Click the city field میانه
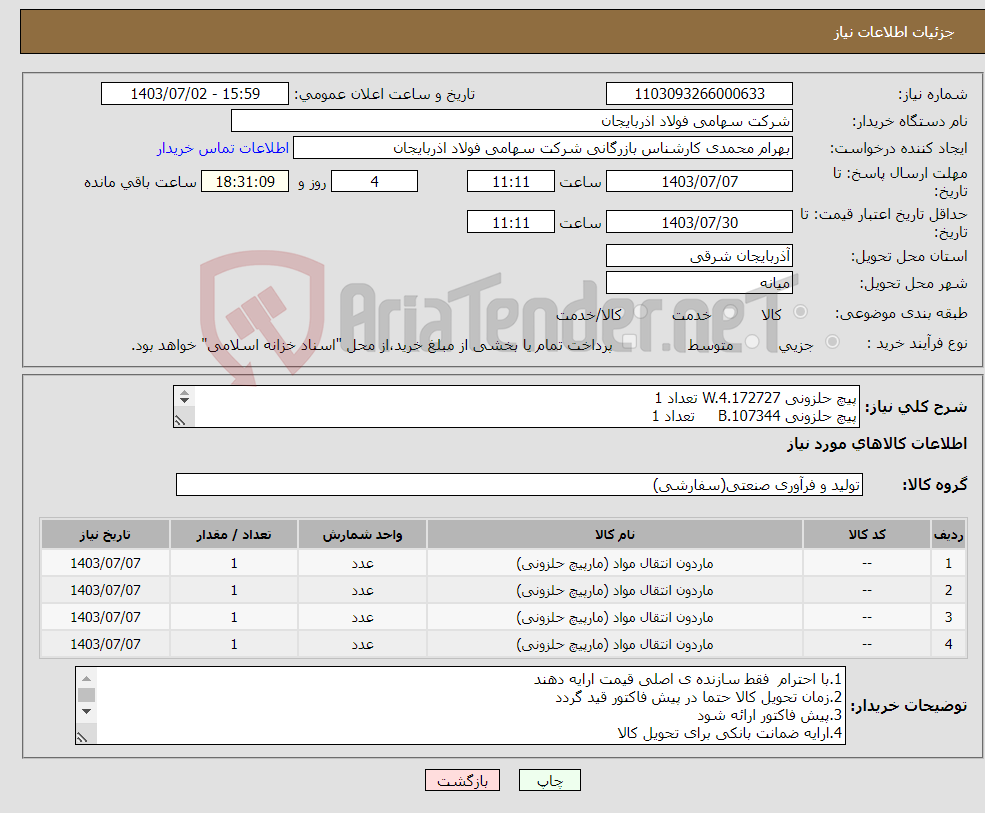 pos(699,283)
